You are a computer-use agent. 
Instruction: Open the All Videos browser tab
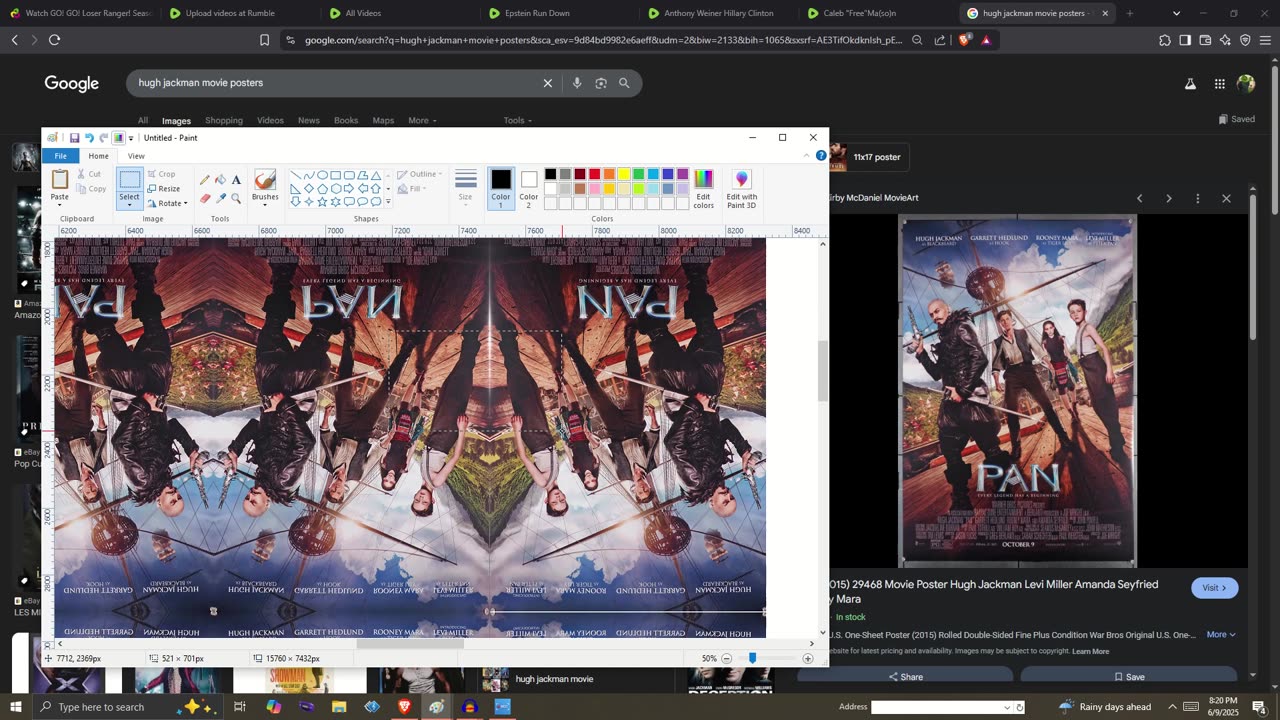[363, 13]
